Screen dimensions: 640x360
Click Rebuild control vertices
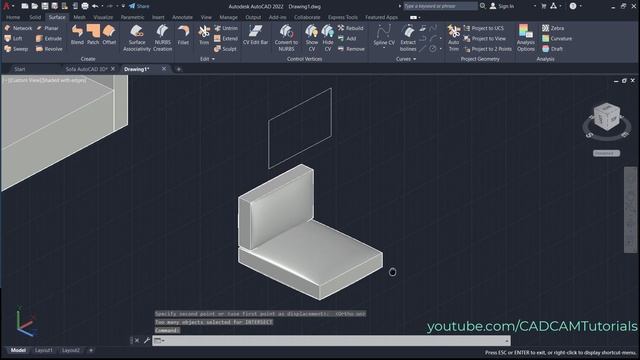point(351,28)
